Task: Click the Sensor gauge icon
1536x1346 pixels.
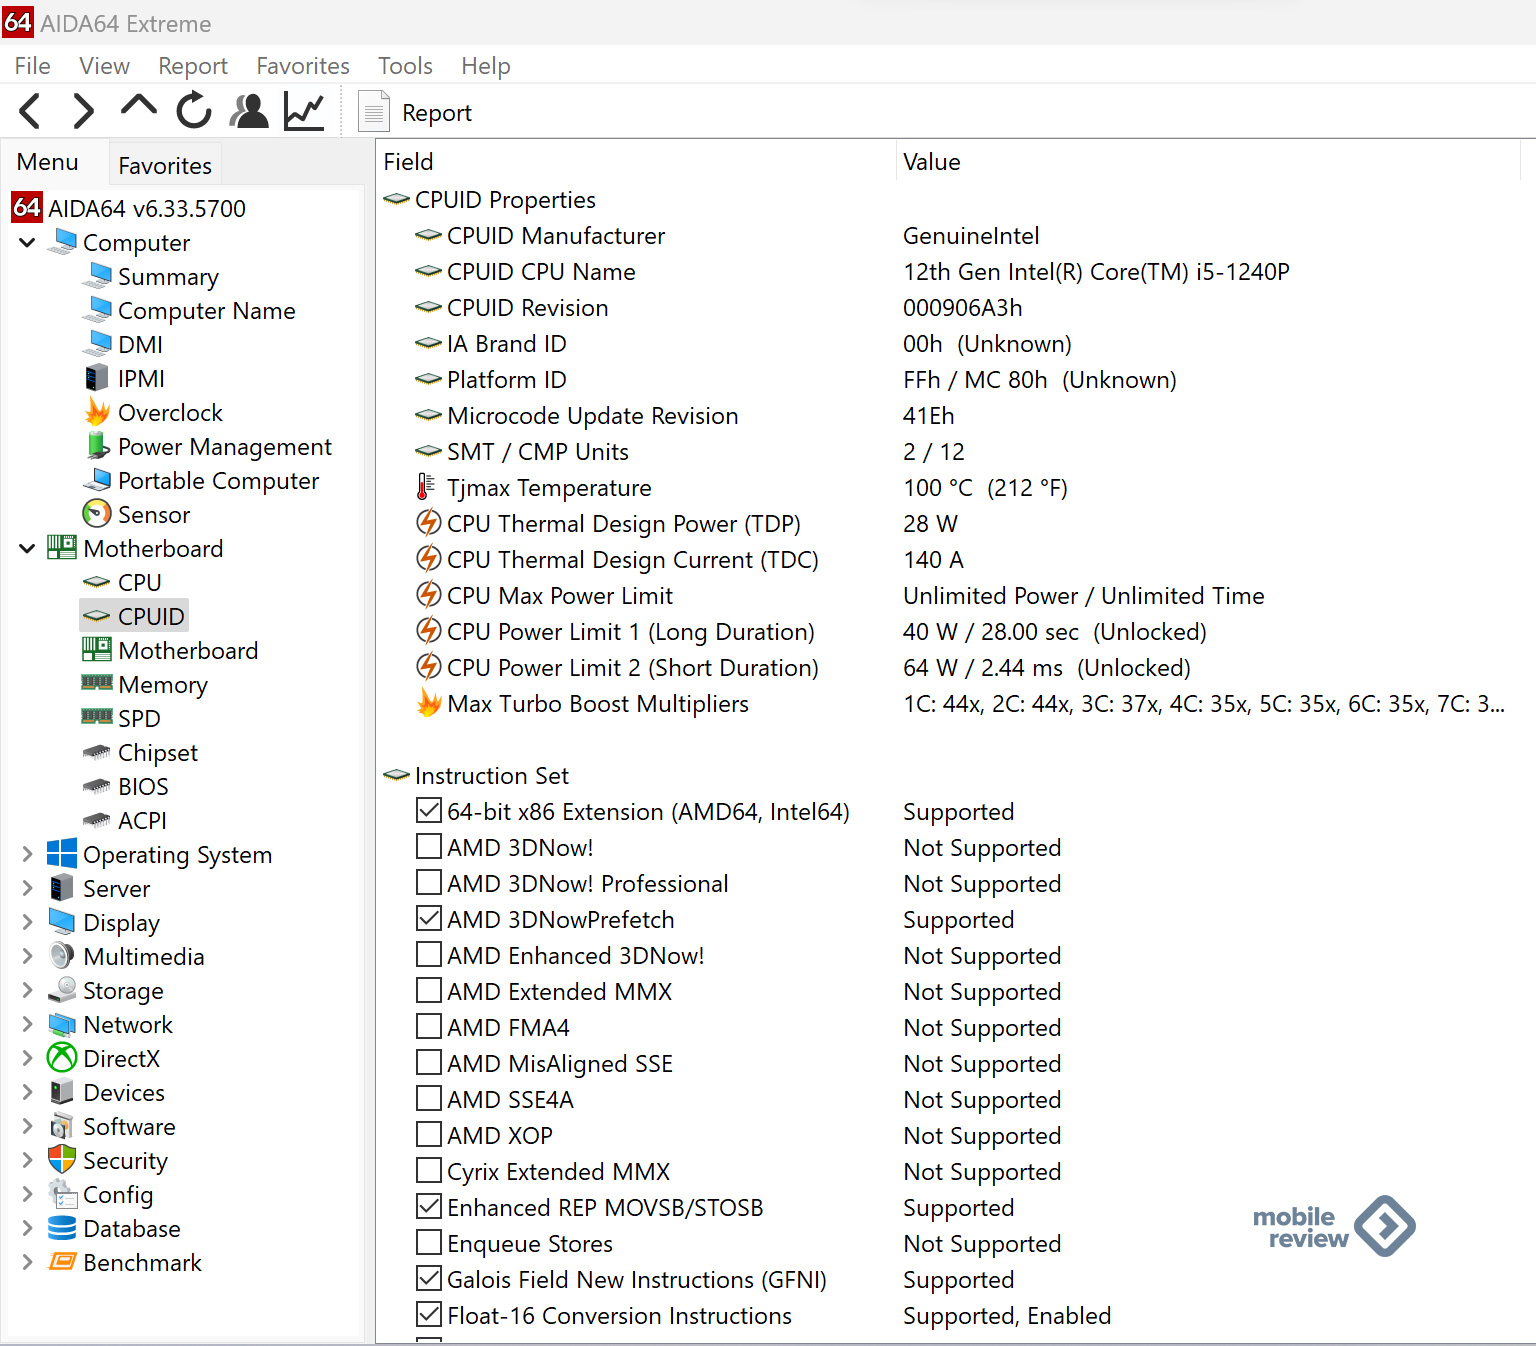Action: pos(97,514)
